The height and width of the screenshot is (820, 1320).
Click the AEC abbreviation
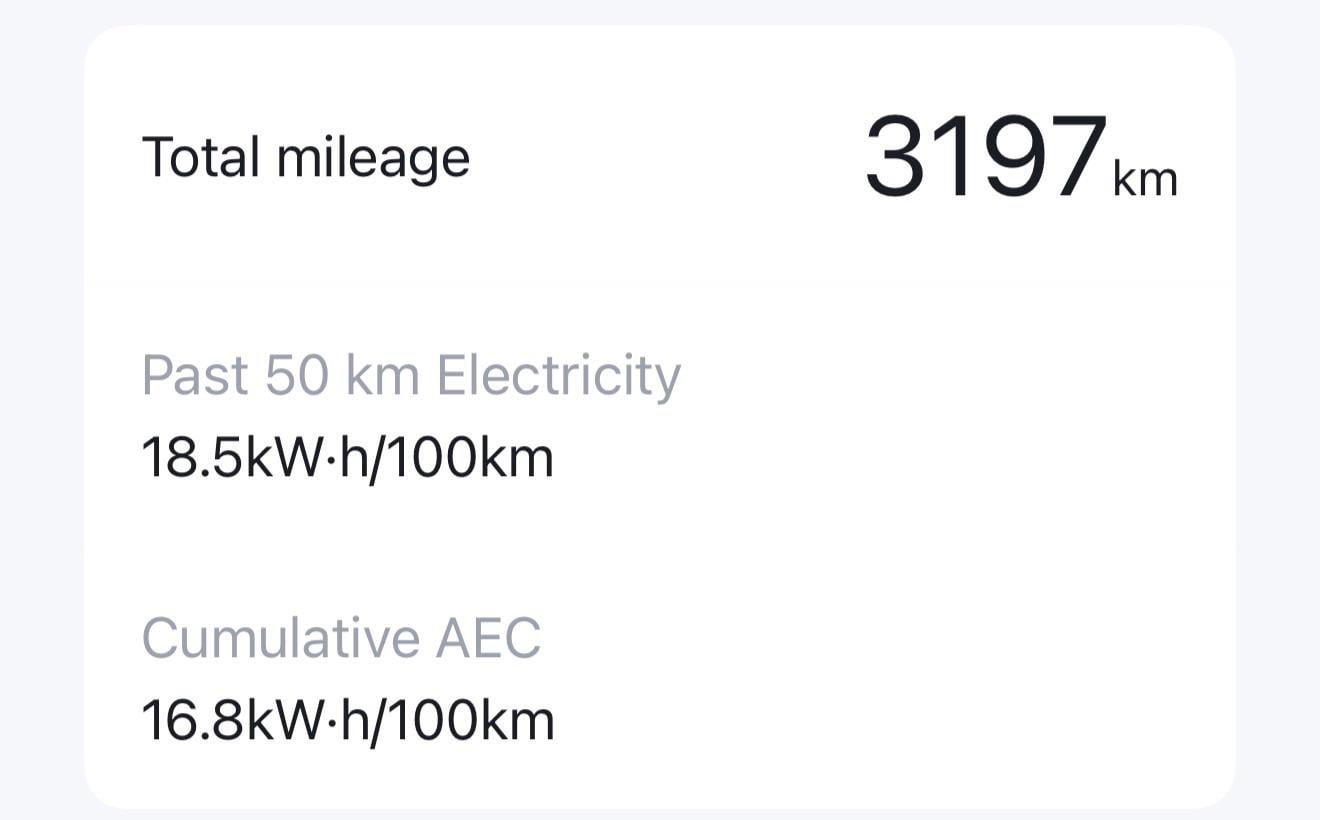point(488,638)
